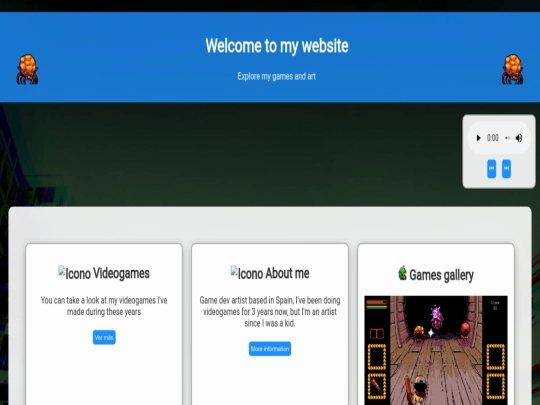
Task: Click the 'More information' button
Action: [x=270, y=349]
